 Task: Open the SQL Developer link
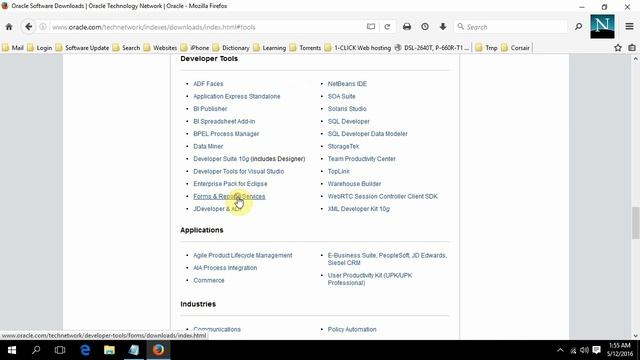349,122
